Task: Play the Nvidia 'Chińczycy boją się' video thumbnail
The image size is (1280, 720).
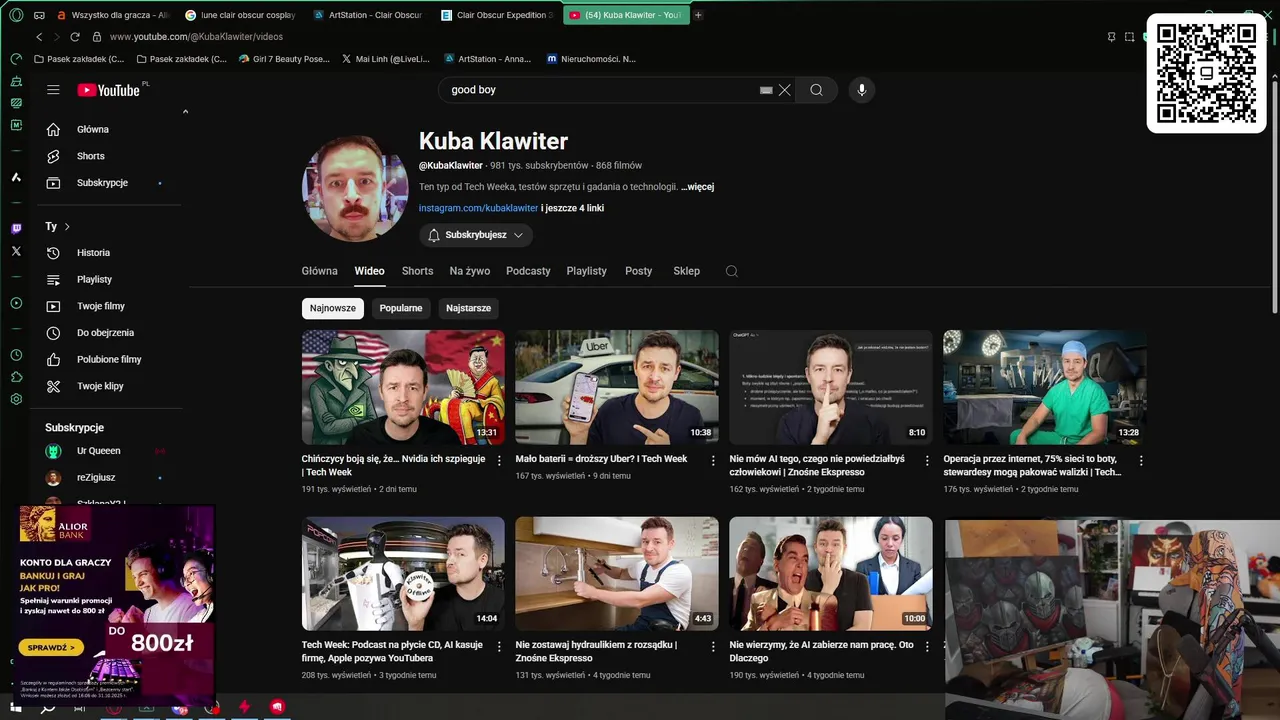Action: 403,387
